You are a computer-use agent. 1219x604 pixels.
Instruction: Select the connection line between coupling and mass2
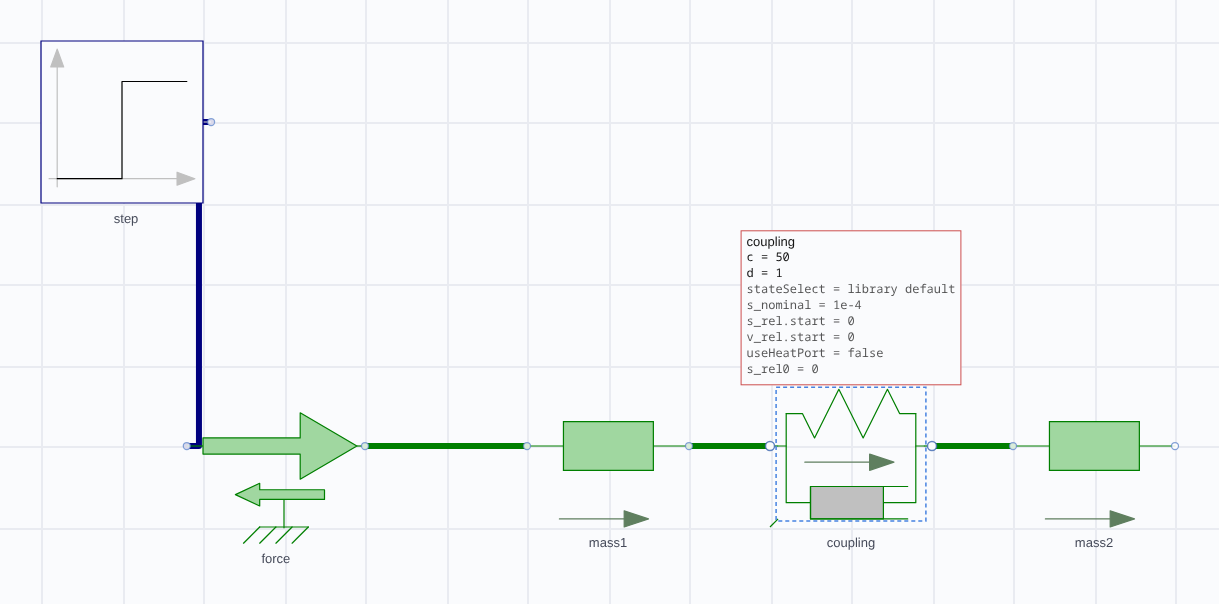[x=972, y=446]
